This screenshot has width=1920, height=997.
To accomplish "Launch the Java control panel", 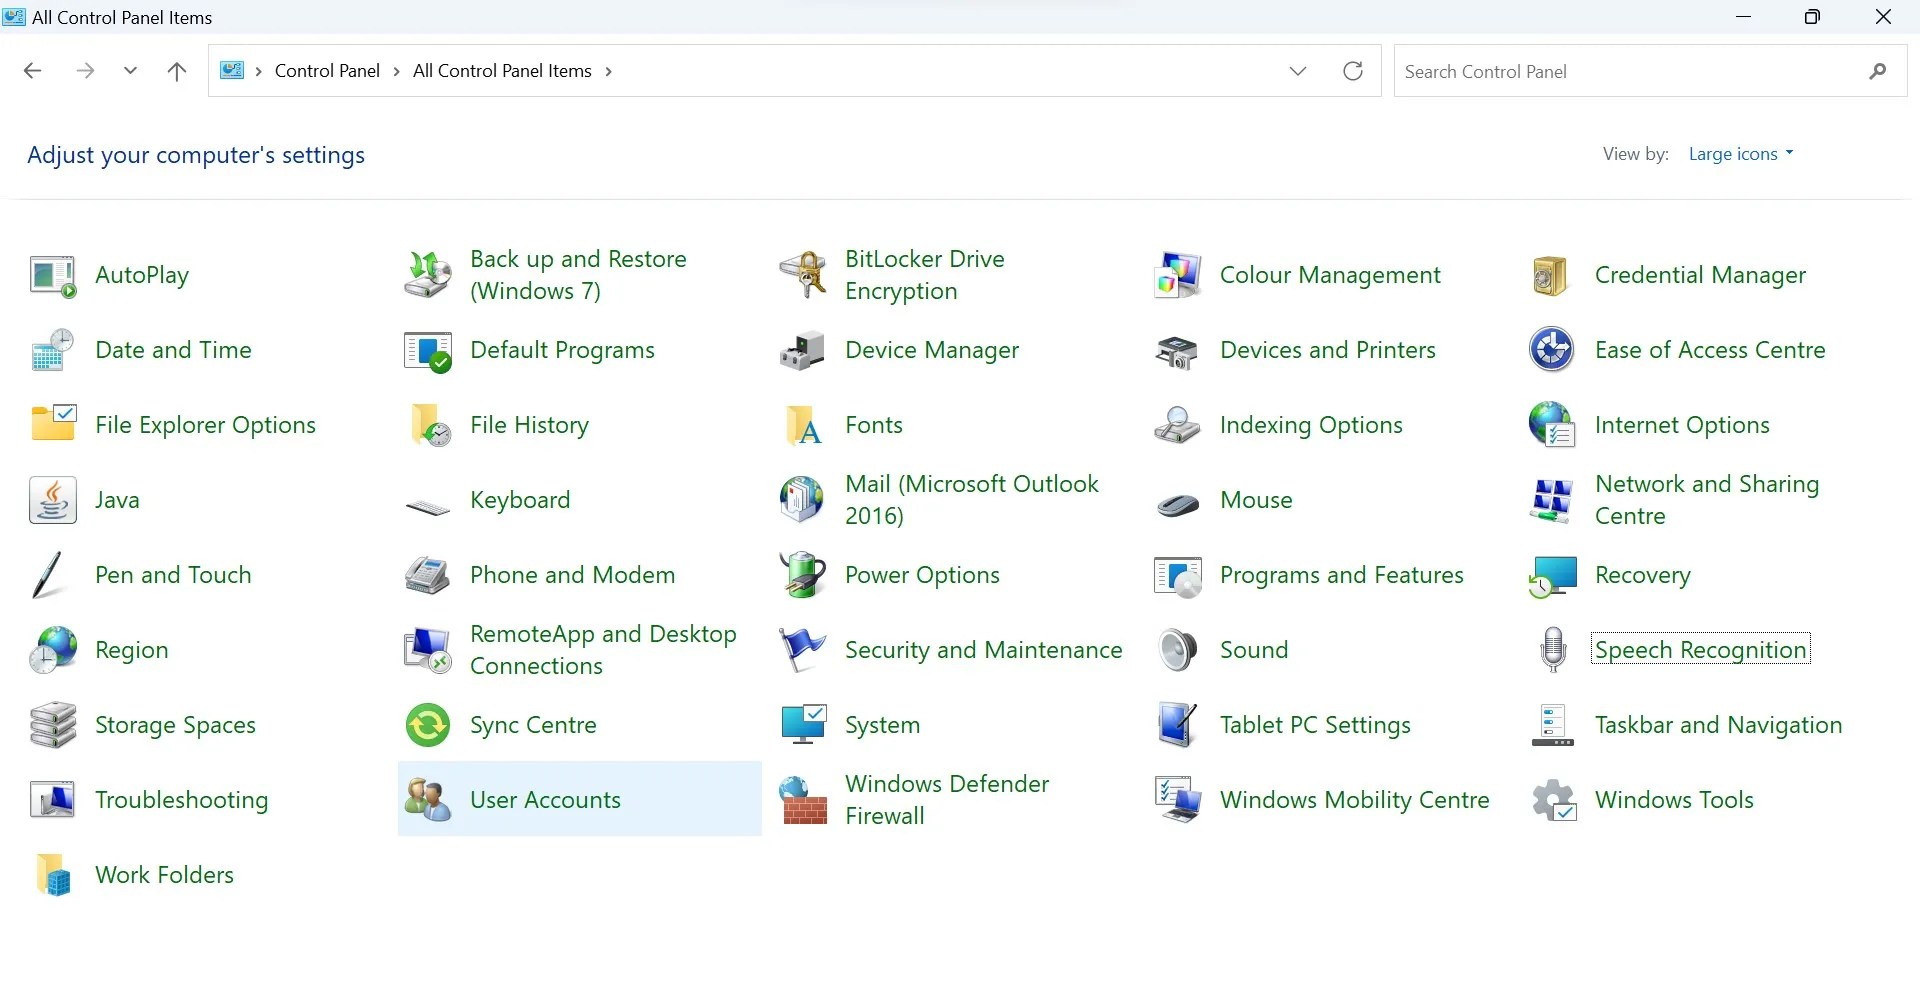I will point(117,500).
